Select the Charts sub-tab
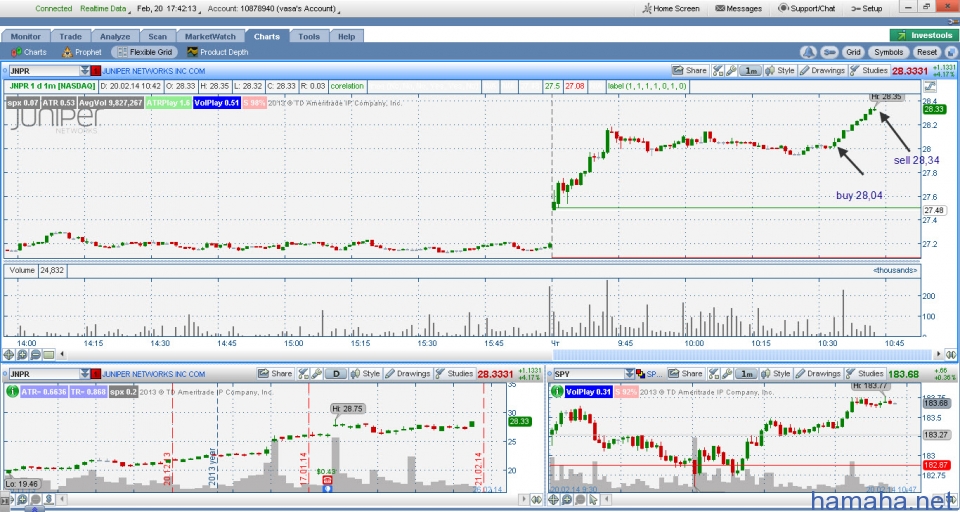Viewport: 960px width, 512px height. 29,52
